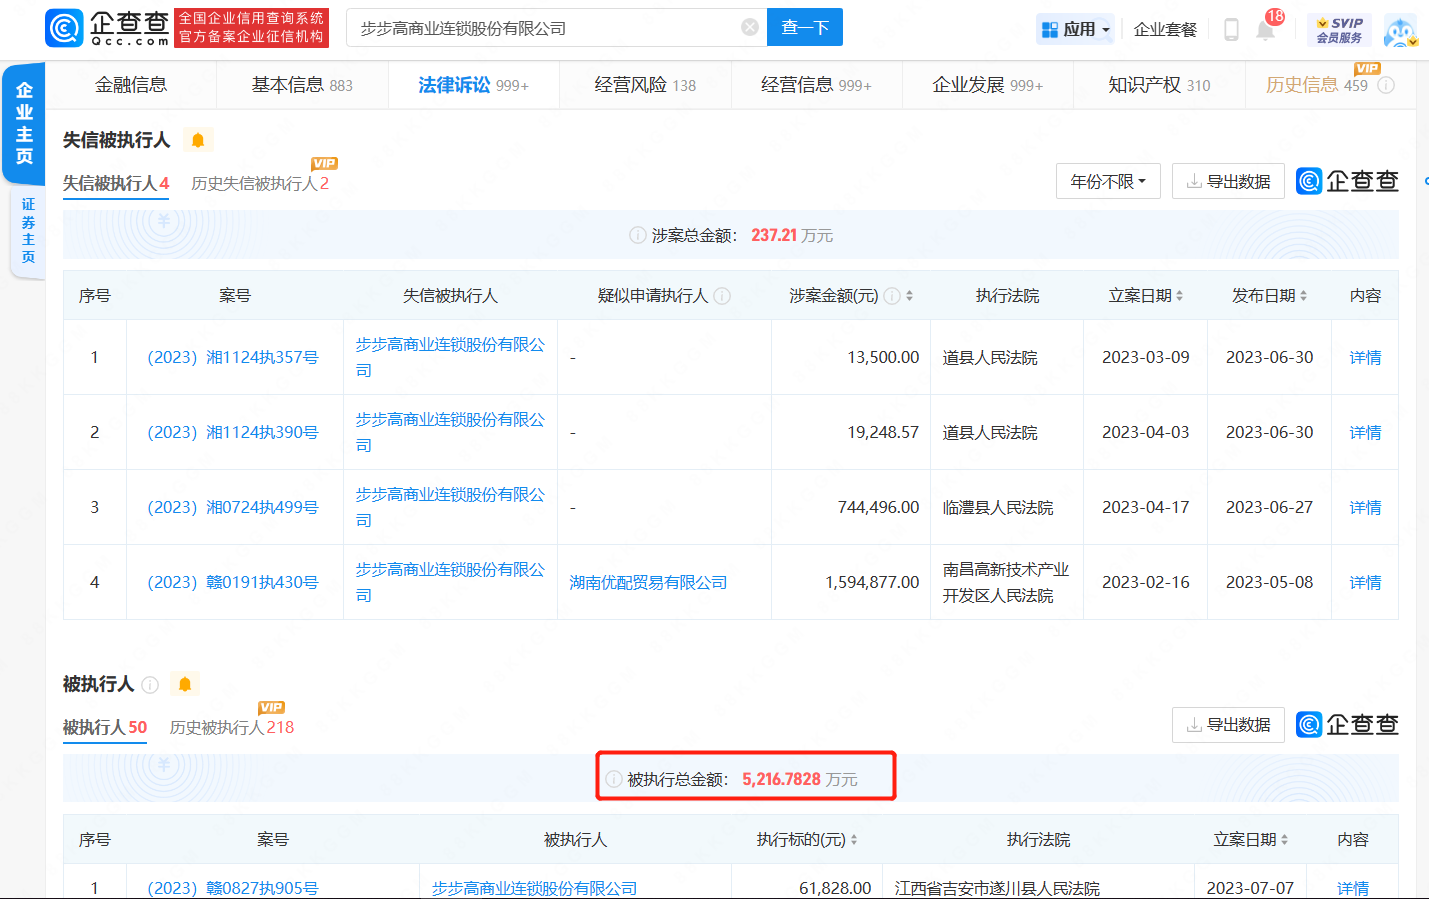Open 步步高 link in 被执行人 table row

coord(534,888)
